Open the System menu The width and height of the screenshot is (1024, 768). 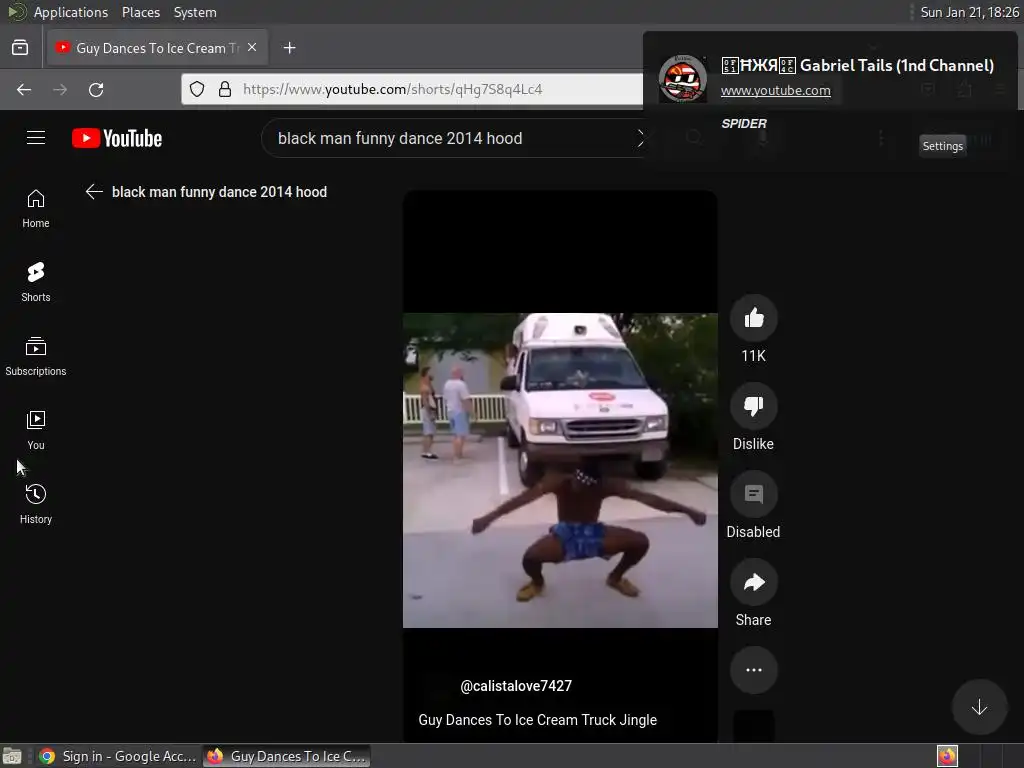click(x=195, y=12)
